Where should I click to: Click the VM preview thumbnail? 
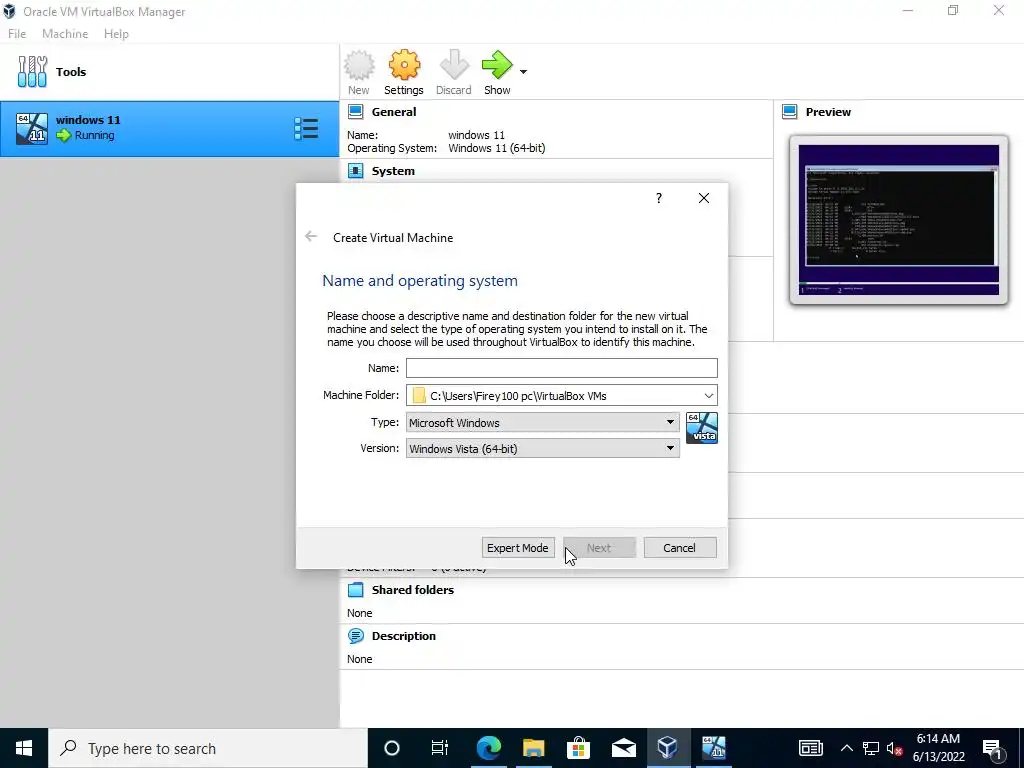pyautogui.click(x=899, y=220)
